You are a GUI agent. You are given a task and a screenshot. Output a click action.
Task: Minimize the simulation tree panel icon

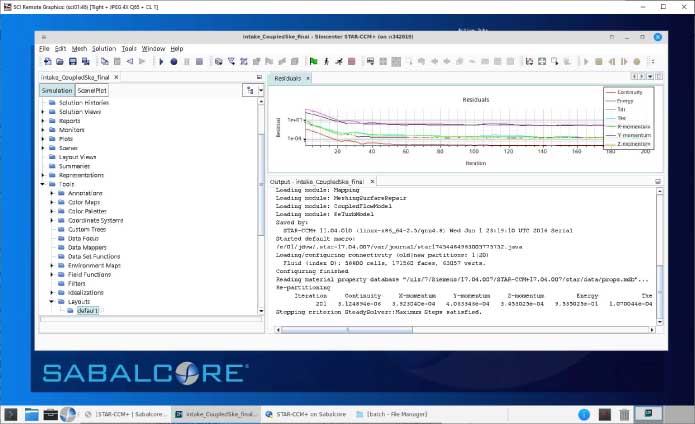point(259,77)
